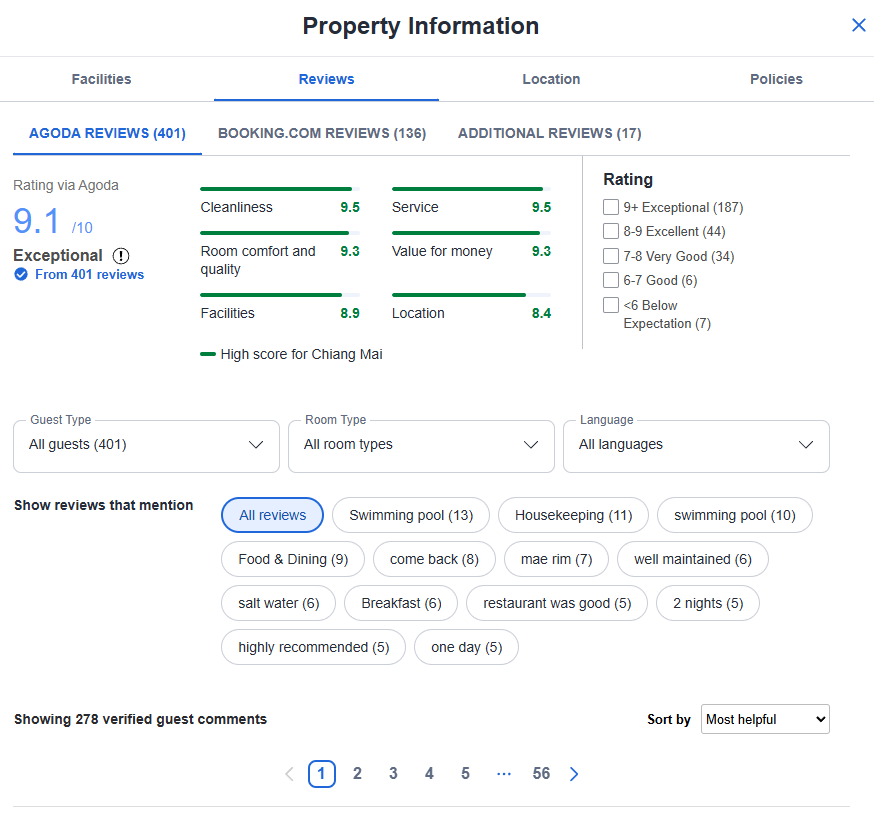Viewport: 874px width, 814px height.
Task: Open the Booking.com Reviews tab
Action: [x=322, y=133]
